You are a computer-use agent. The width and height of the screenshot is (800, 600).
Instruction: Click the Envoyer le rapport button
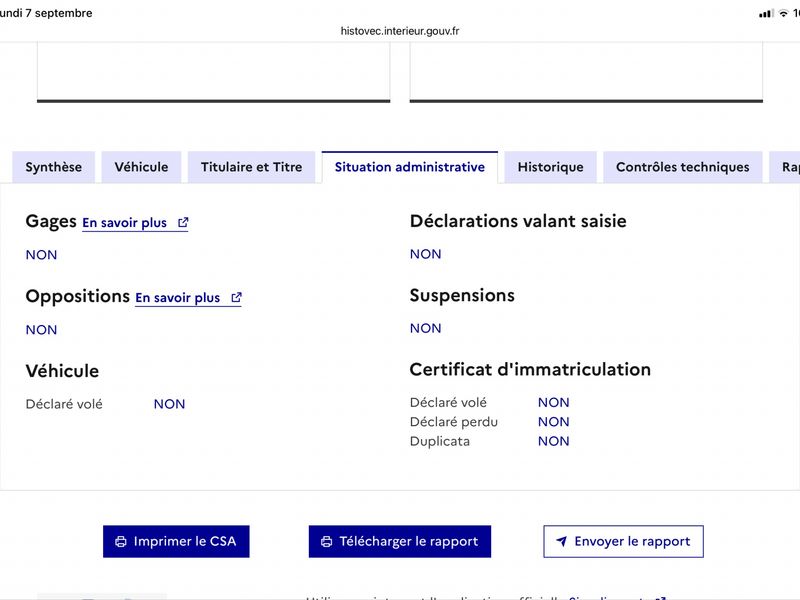(x=623, y=541)
